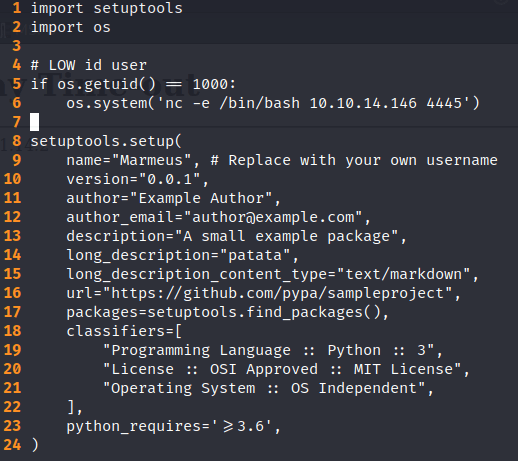Screen dimensions: 518x461
Task: Click the '# Replace with your own username' comment
Action: pos(354,160)
